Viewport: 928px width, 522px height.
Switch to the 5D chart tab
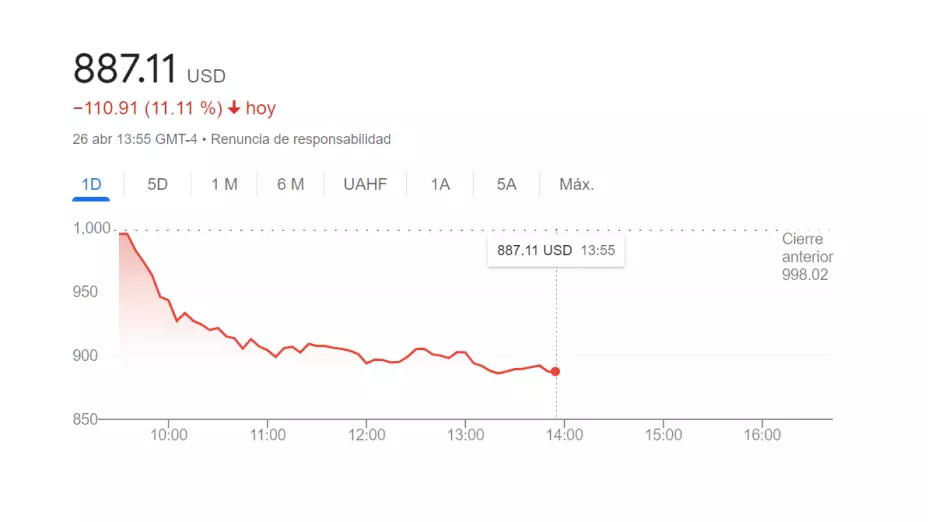(x=157, y=184)
